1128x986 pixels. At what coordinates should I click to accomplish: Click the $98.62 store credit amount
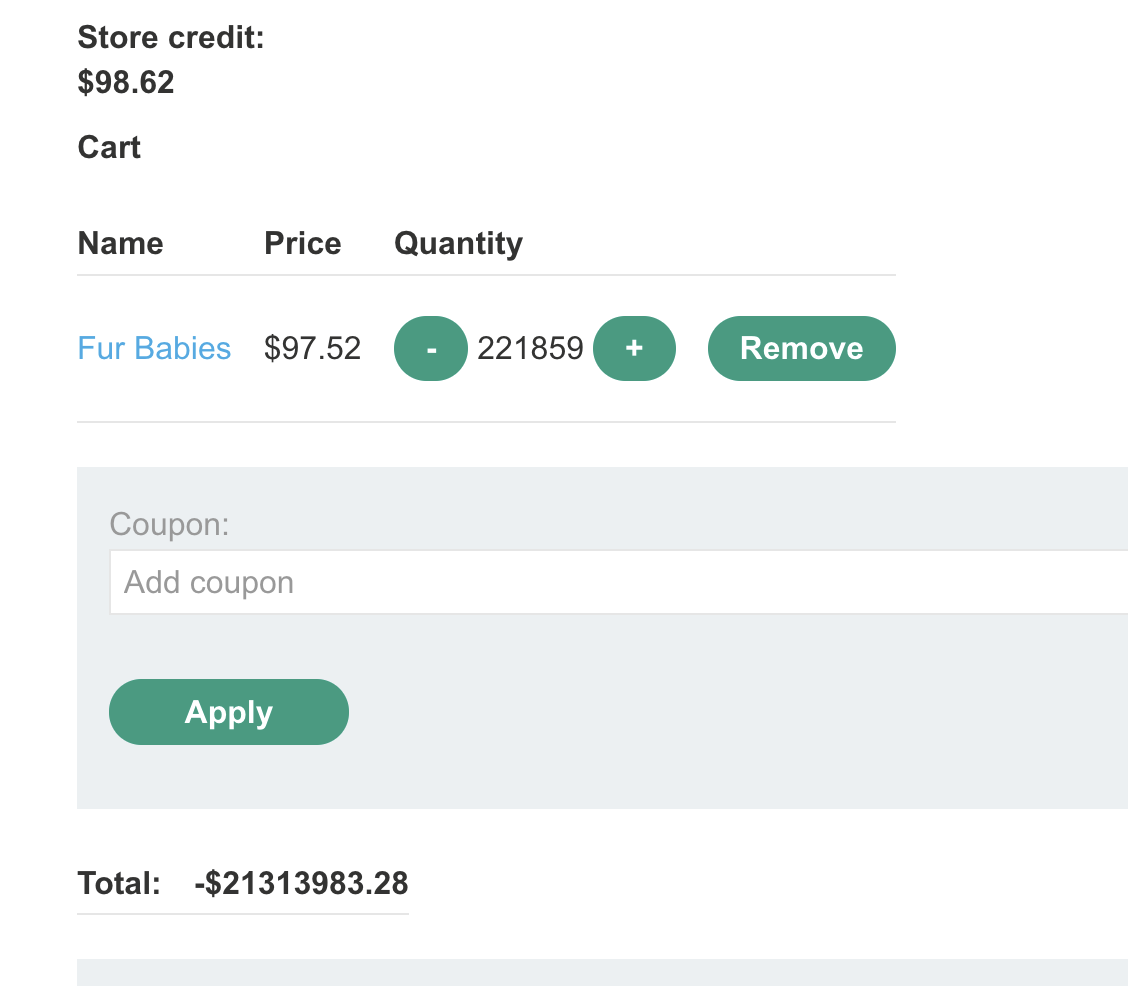[126, 82]
